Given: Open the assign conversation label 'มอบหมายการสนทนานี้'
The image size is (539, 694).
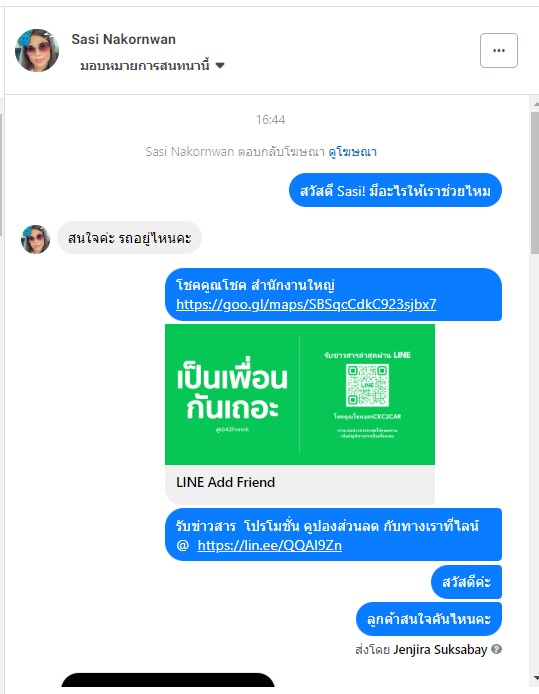Looking at the screenshot, I should [145, 66].
